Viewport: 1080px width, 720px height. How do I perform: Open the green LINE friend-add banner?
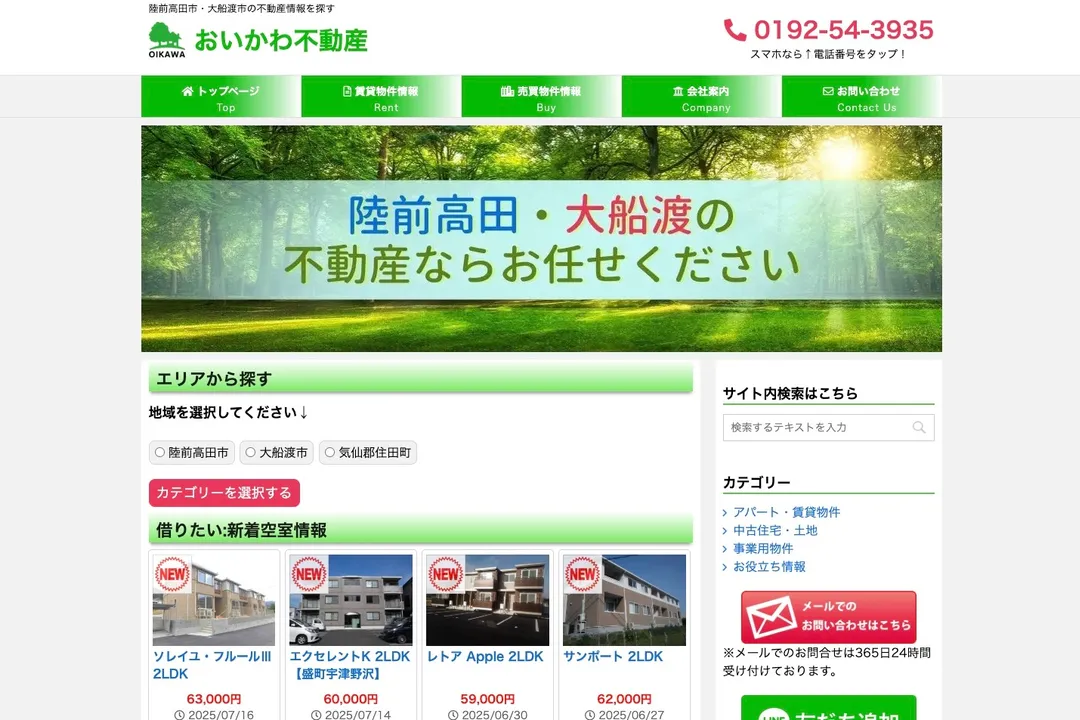pyautogui.click(x=828, y=709)
